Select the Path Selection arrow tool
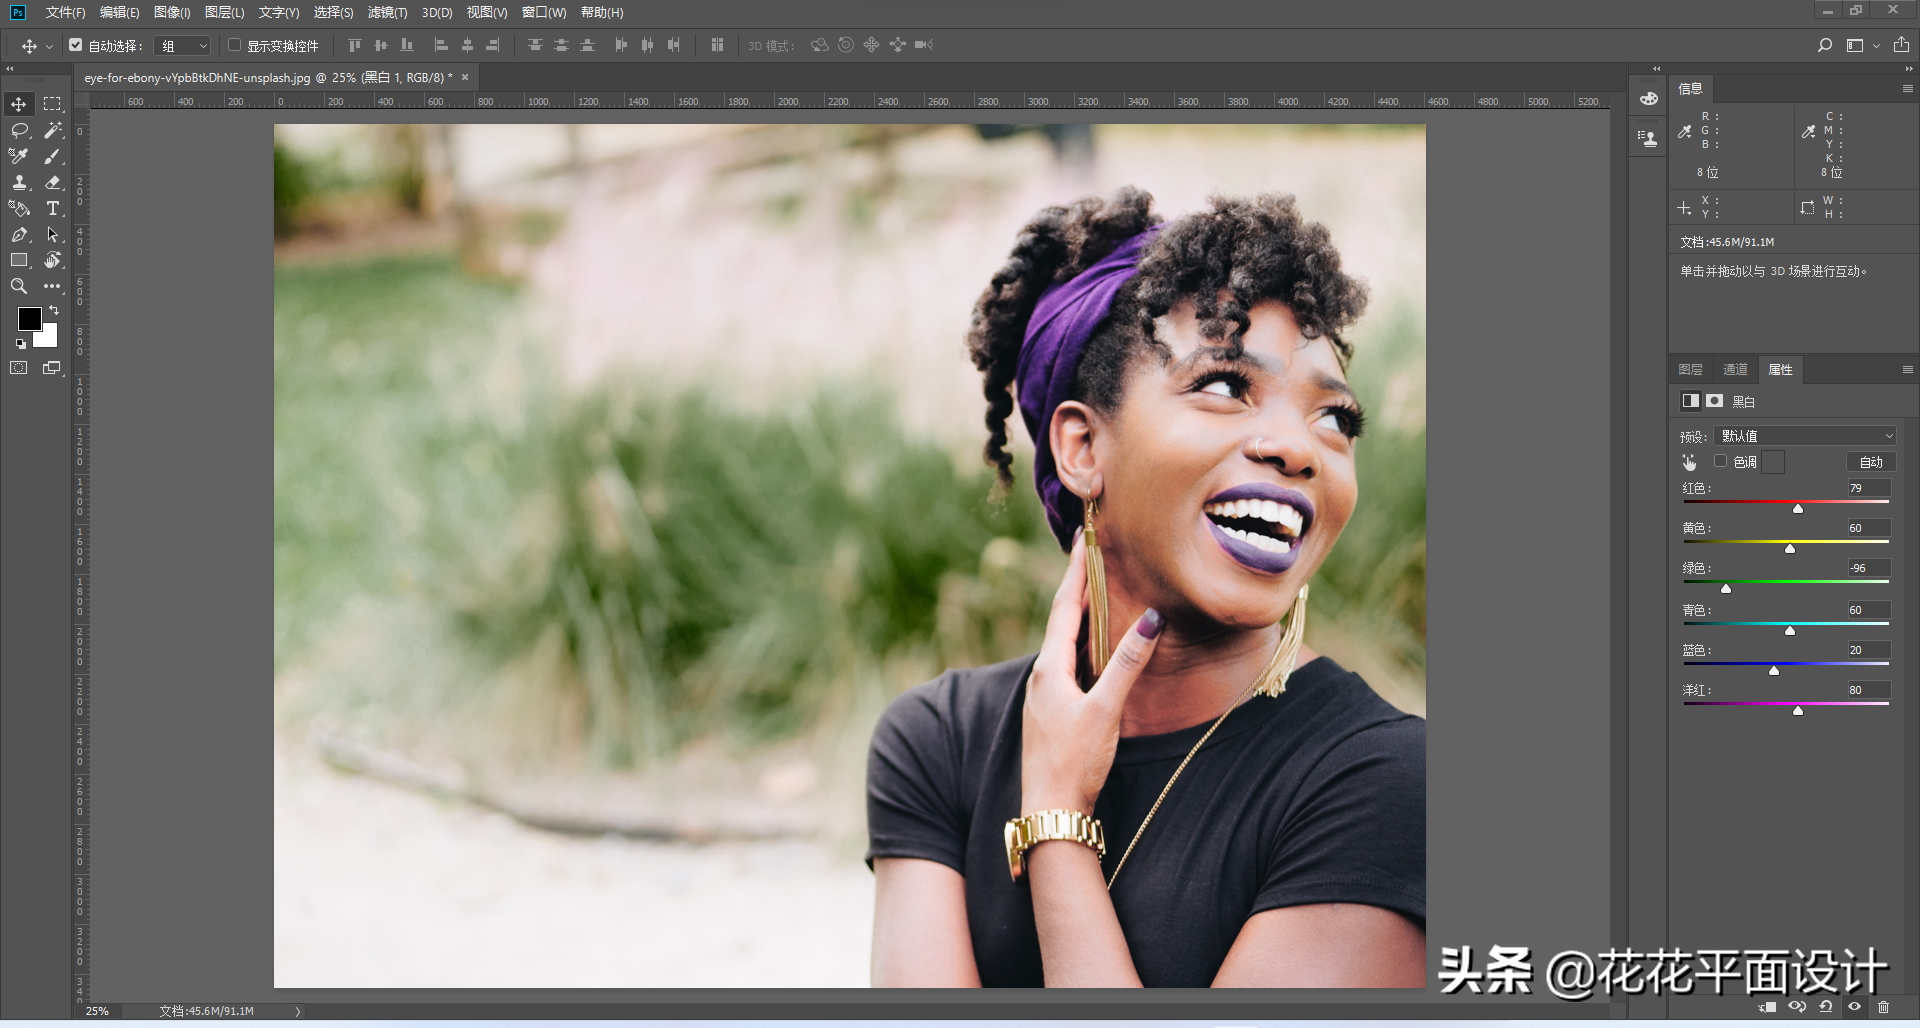The width and height of the screenshot is (1920, 1028). tap(52, 234)
